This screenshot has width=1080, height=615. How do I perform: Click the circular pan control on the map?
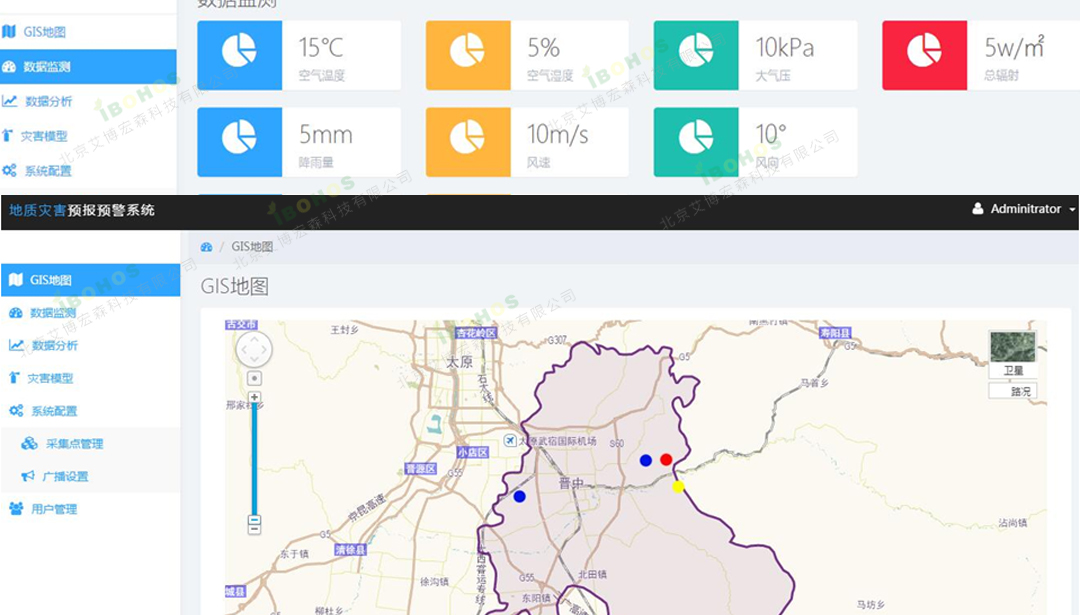coord(254,349)
